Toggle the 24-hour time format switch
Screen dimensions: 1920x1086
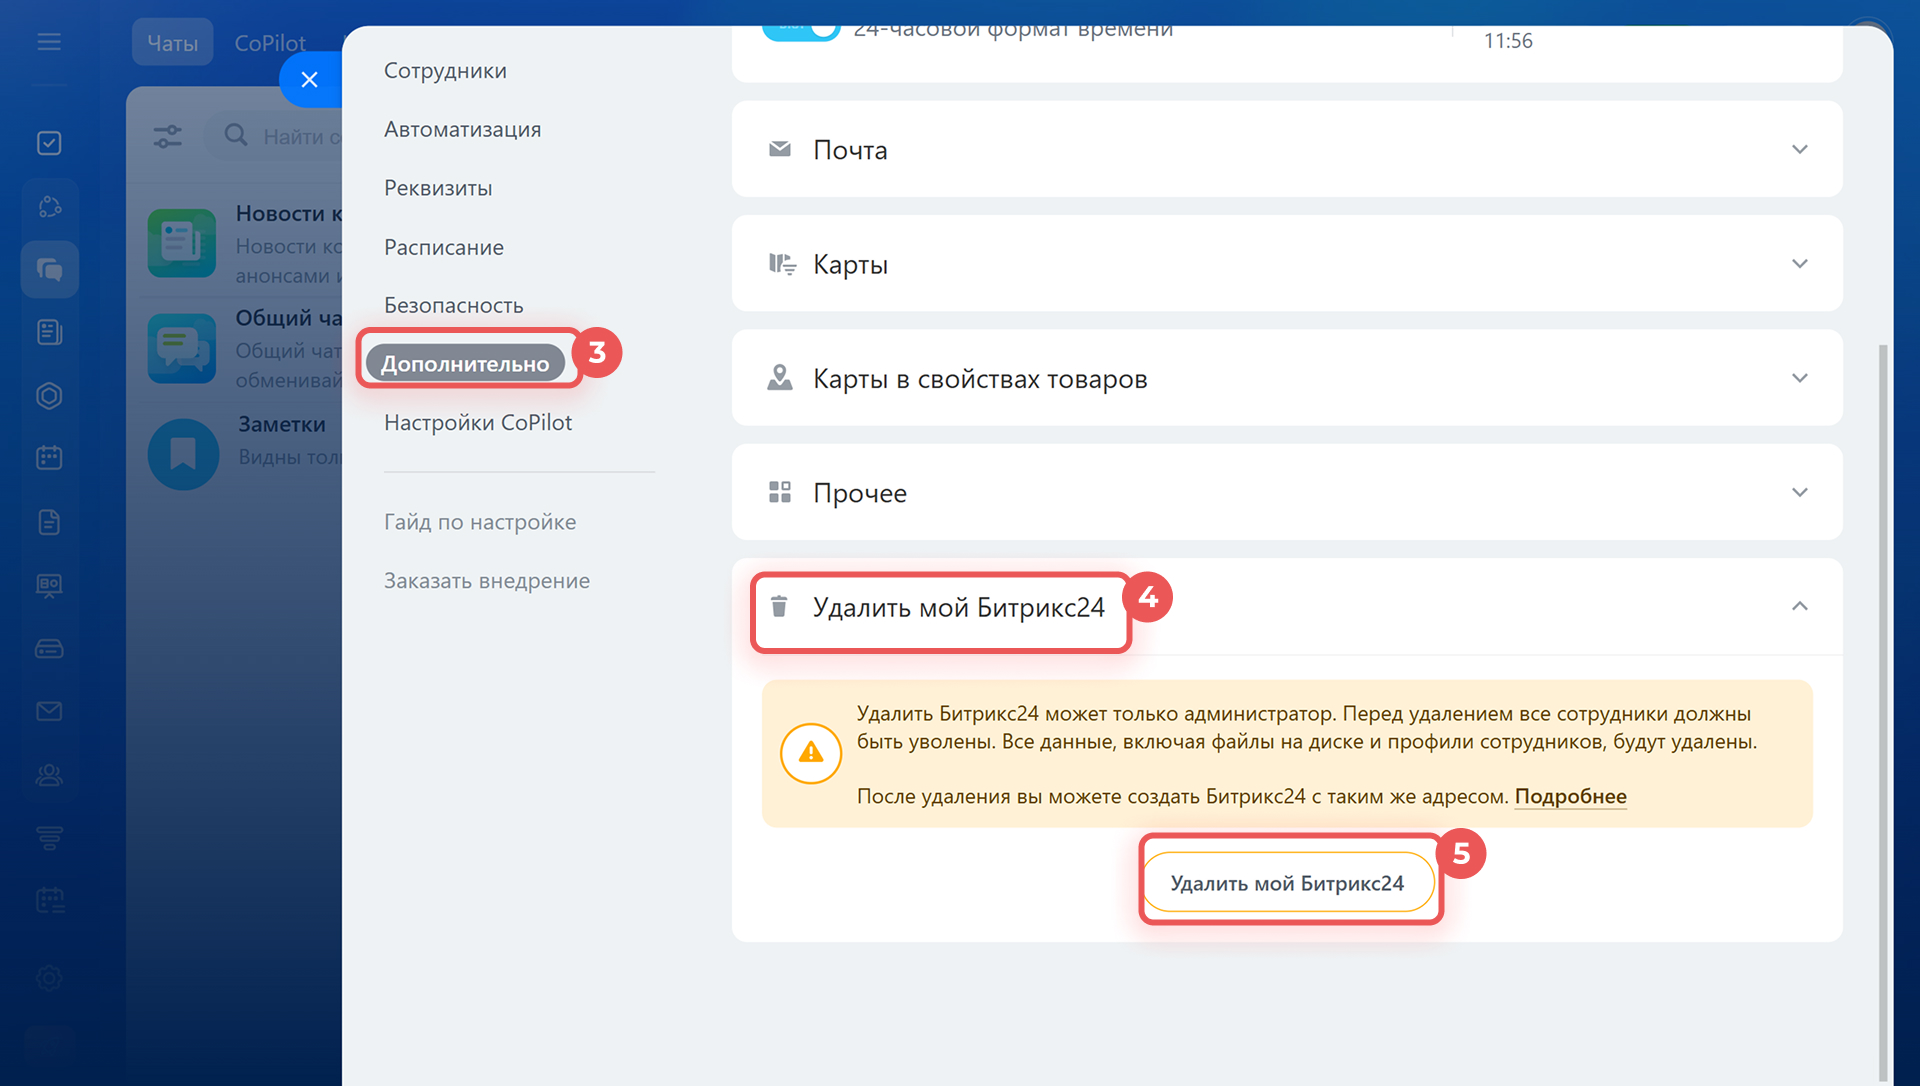tap(801, 30)
